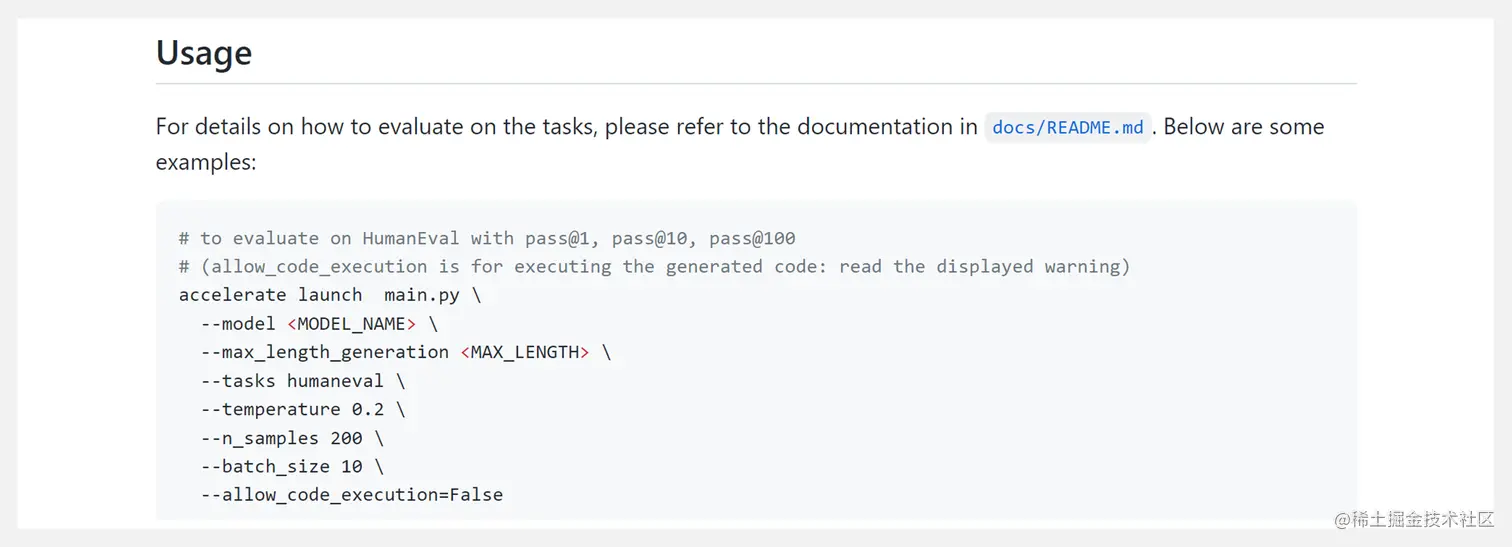Screen dimensions: 1512x547
Task: Click the --allow_code_execution=False line
Action: [352, 495]
